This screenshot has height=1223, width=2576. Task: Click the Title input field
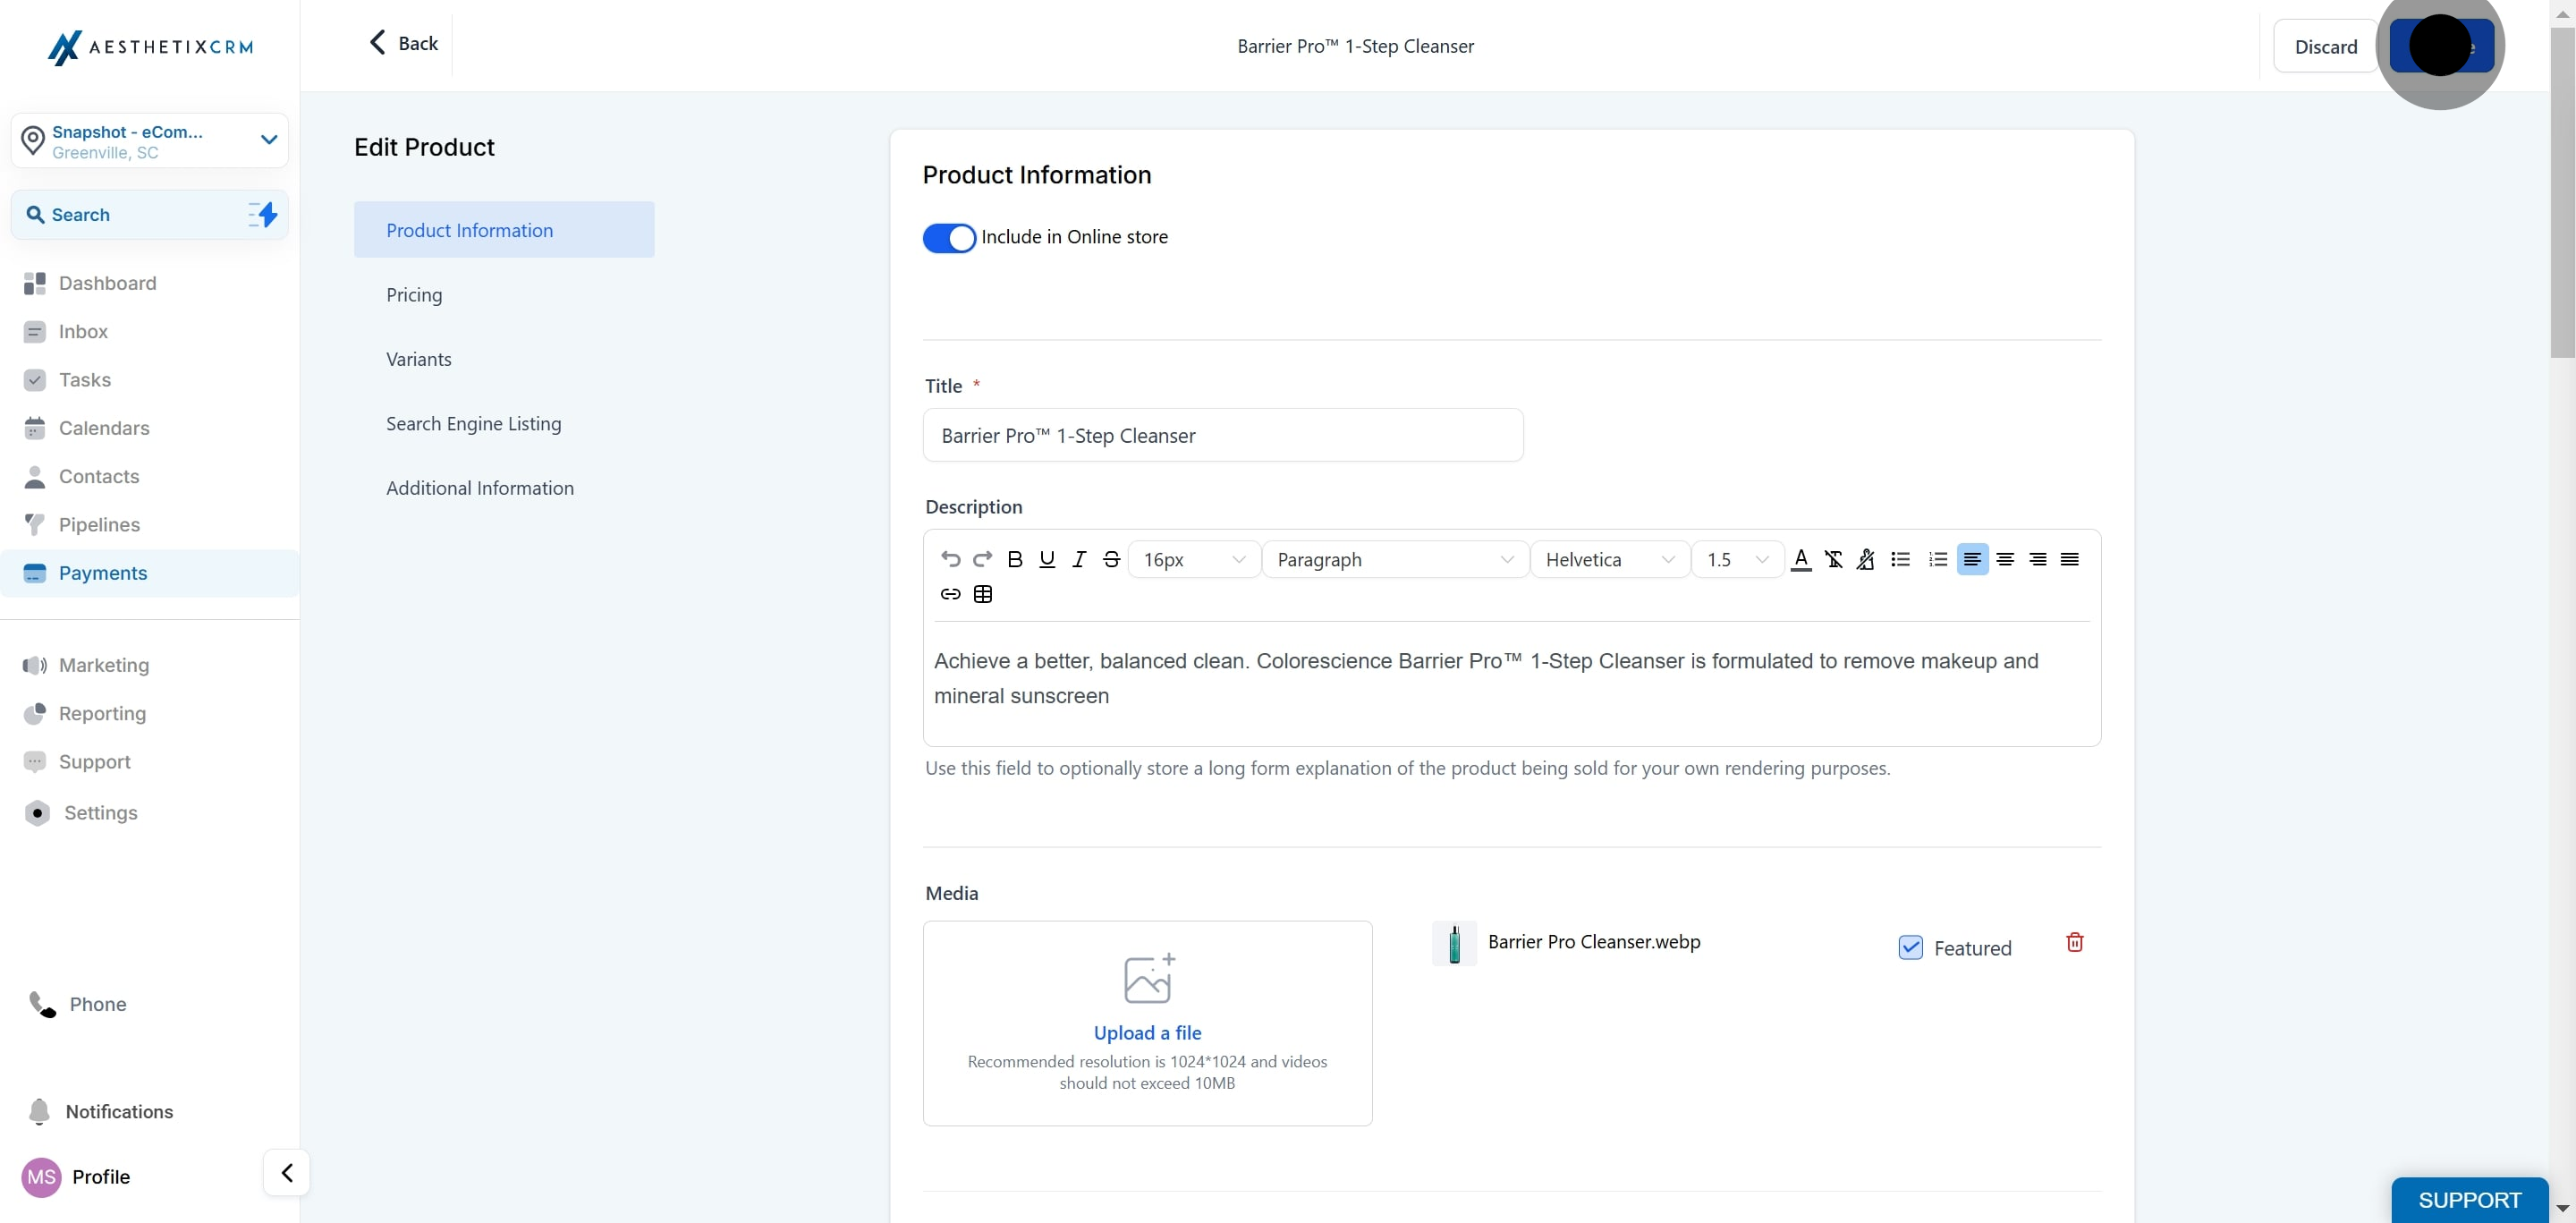click(1223, 435)
